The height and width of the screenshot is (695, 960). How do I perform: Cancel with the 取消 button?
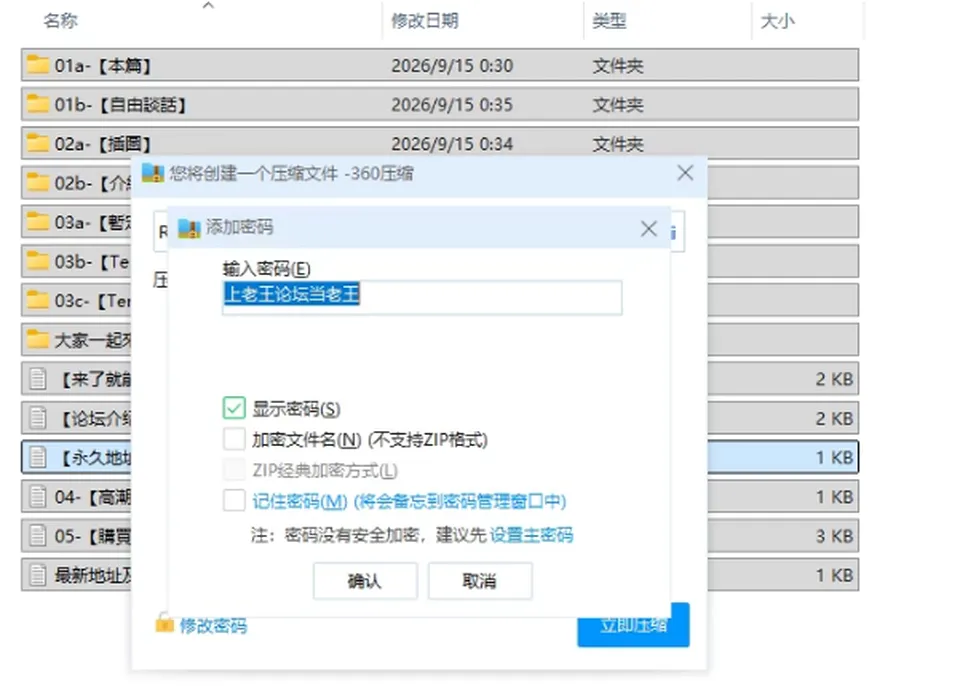coord(479,580)
